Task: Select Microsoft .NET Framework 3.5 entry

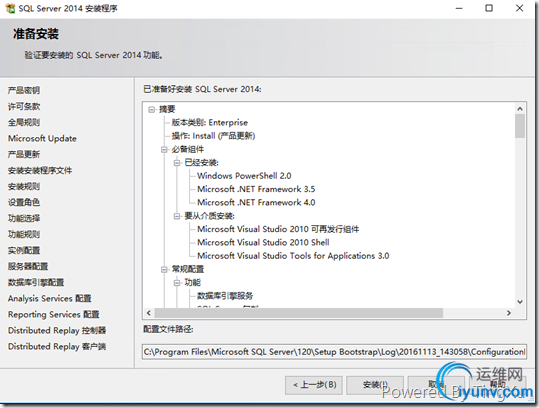Action: pyautogui.click(x=256, y=189)
